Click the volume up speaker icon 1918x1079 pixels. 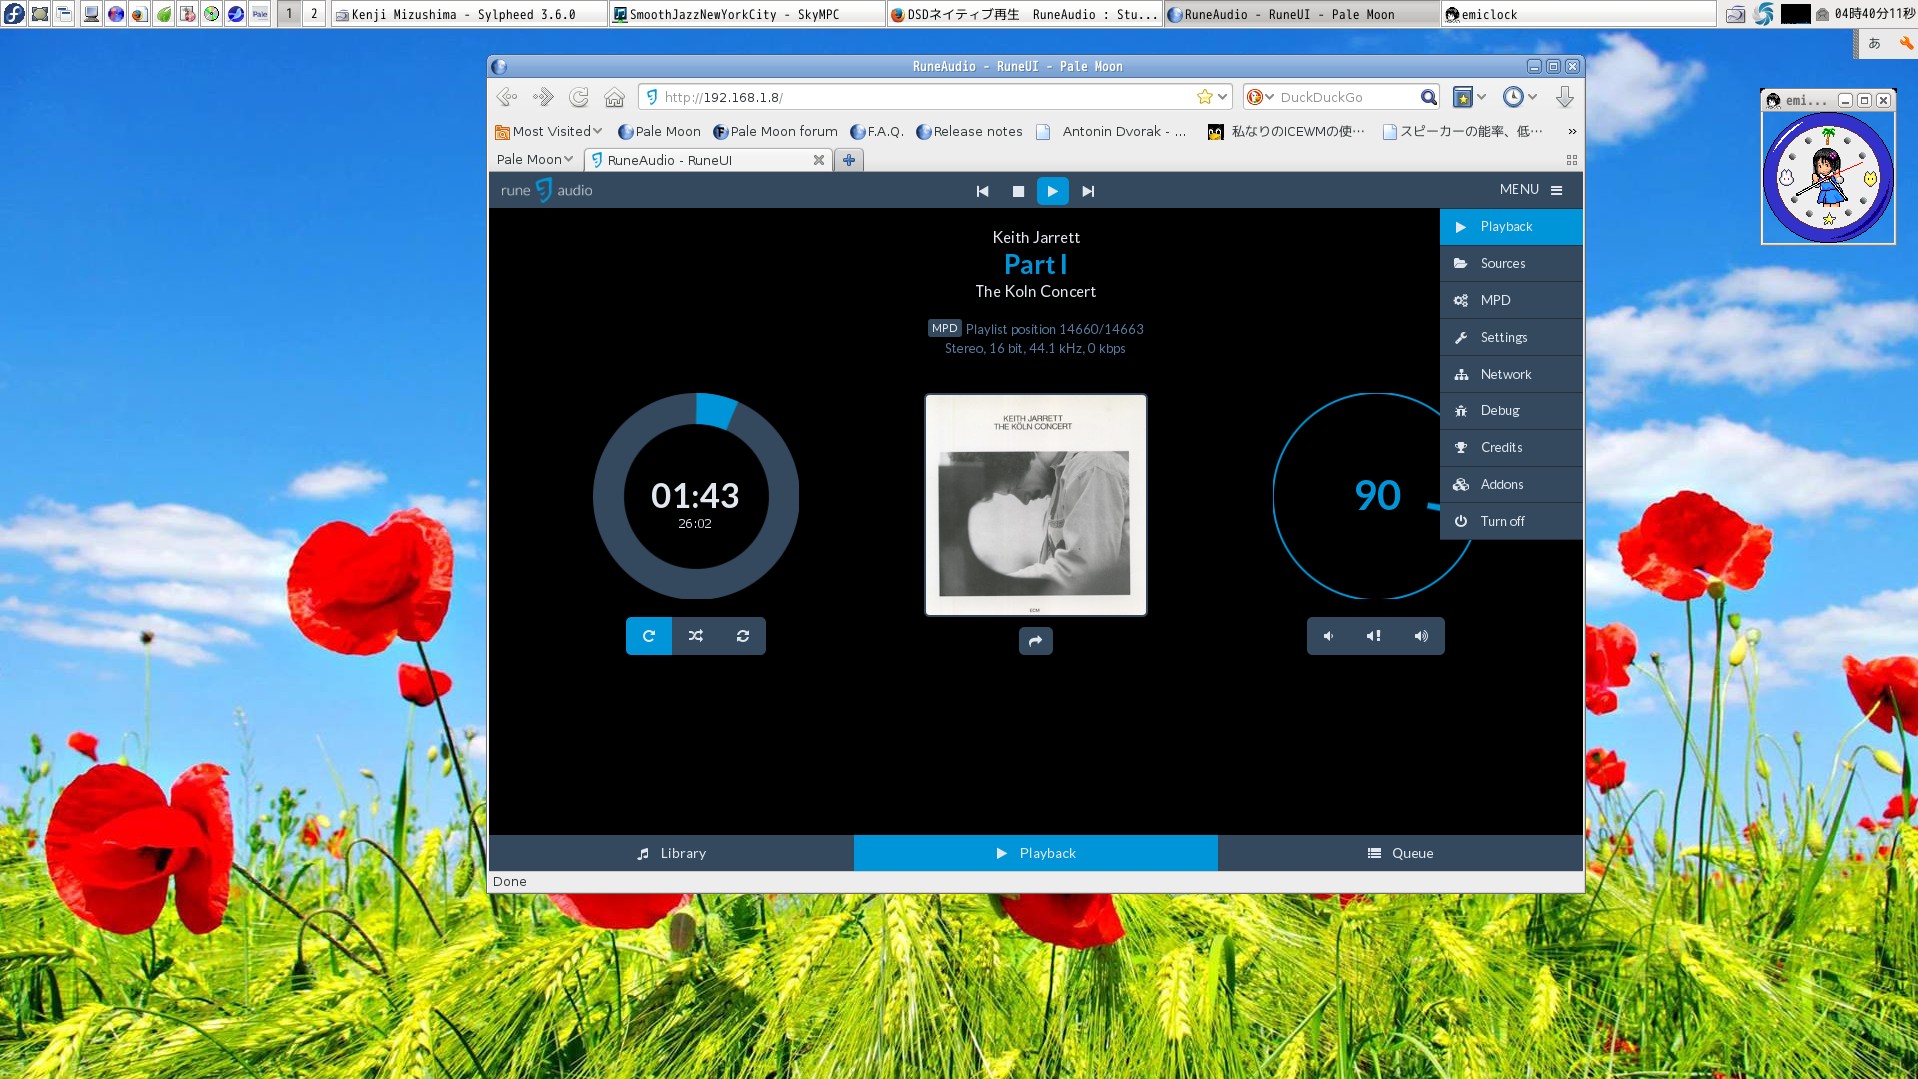(1421, 636)
